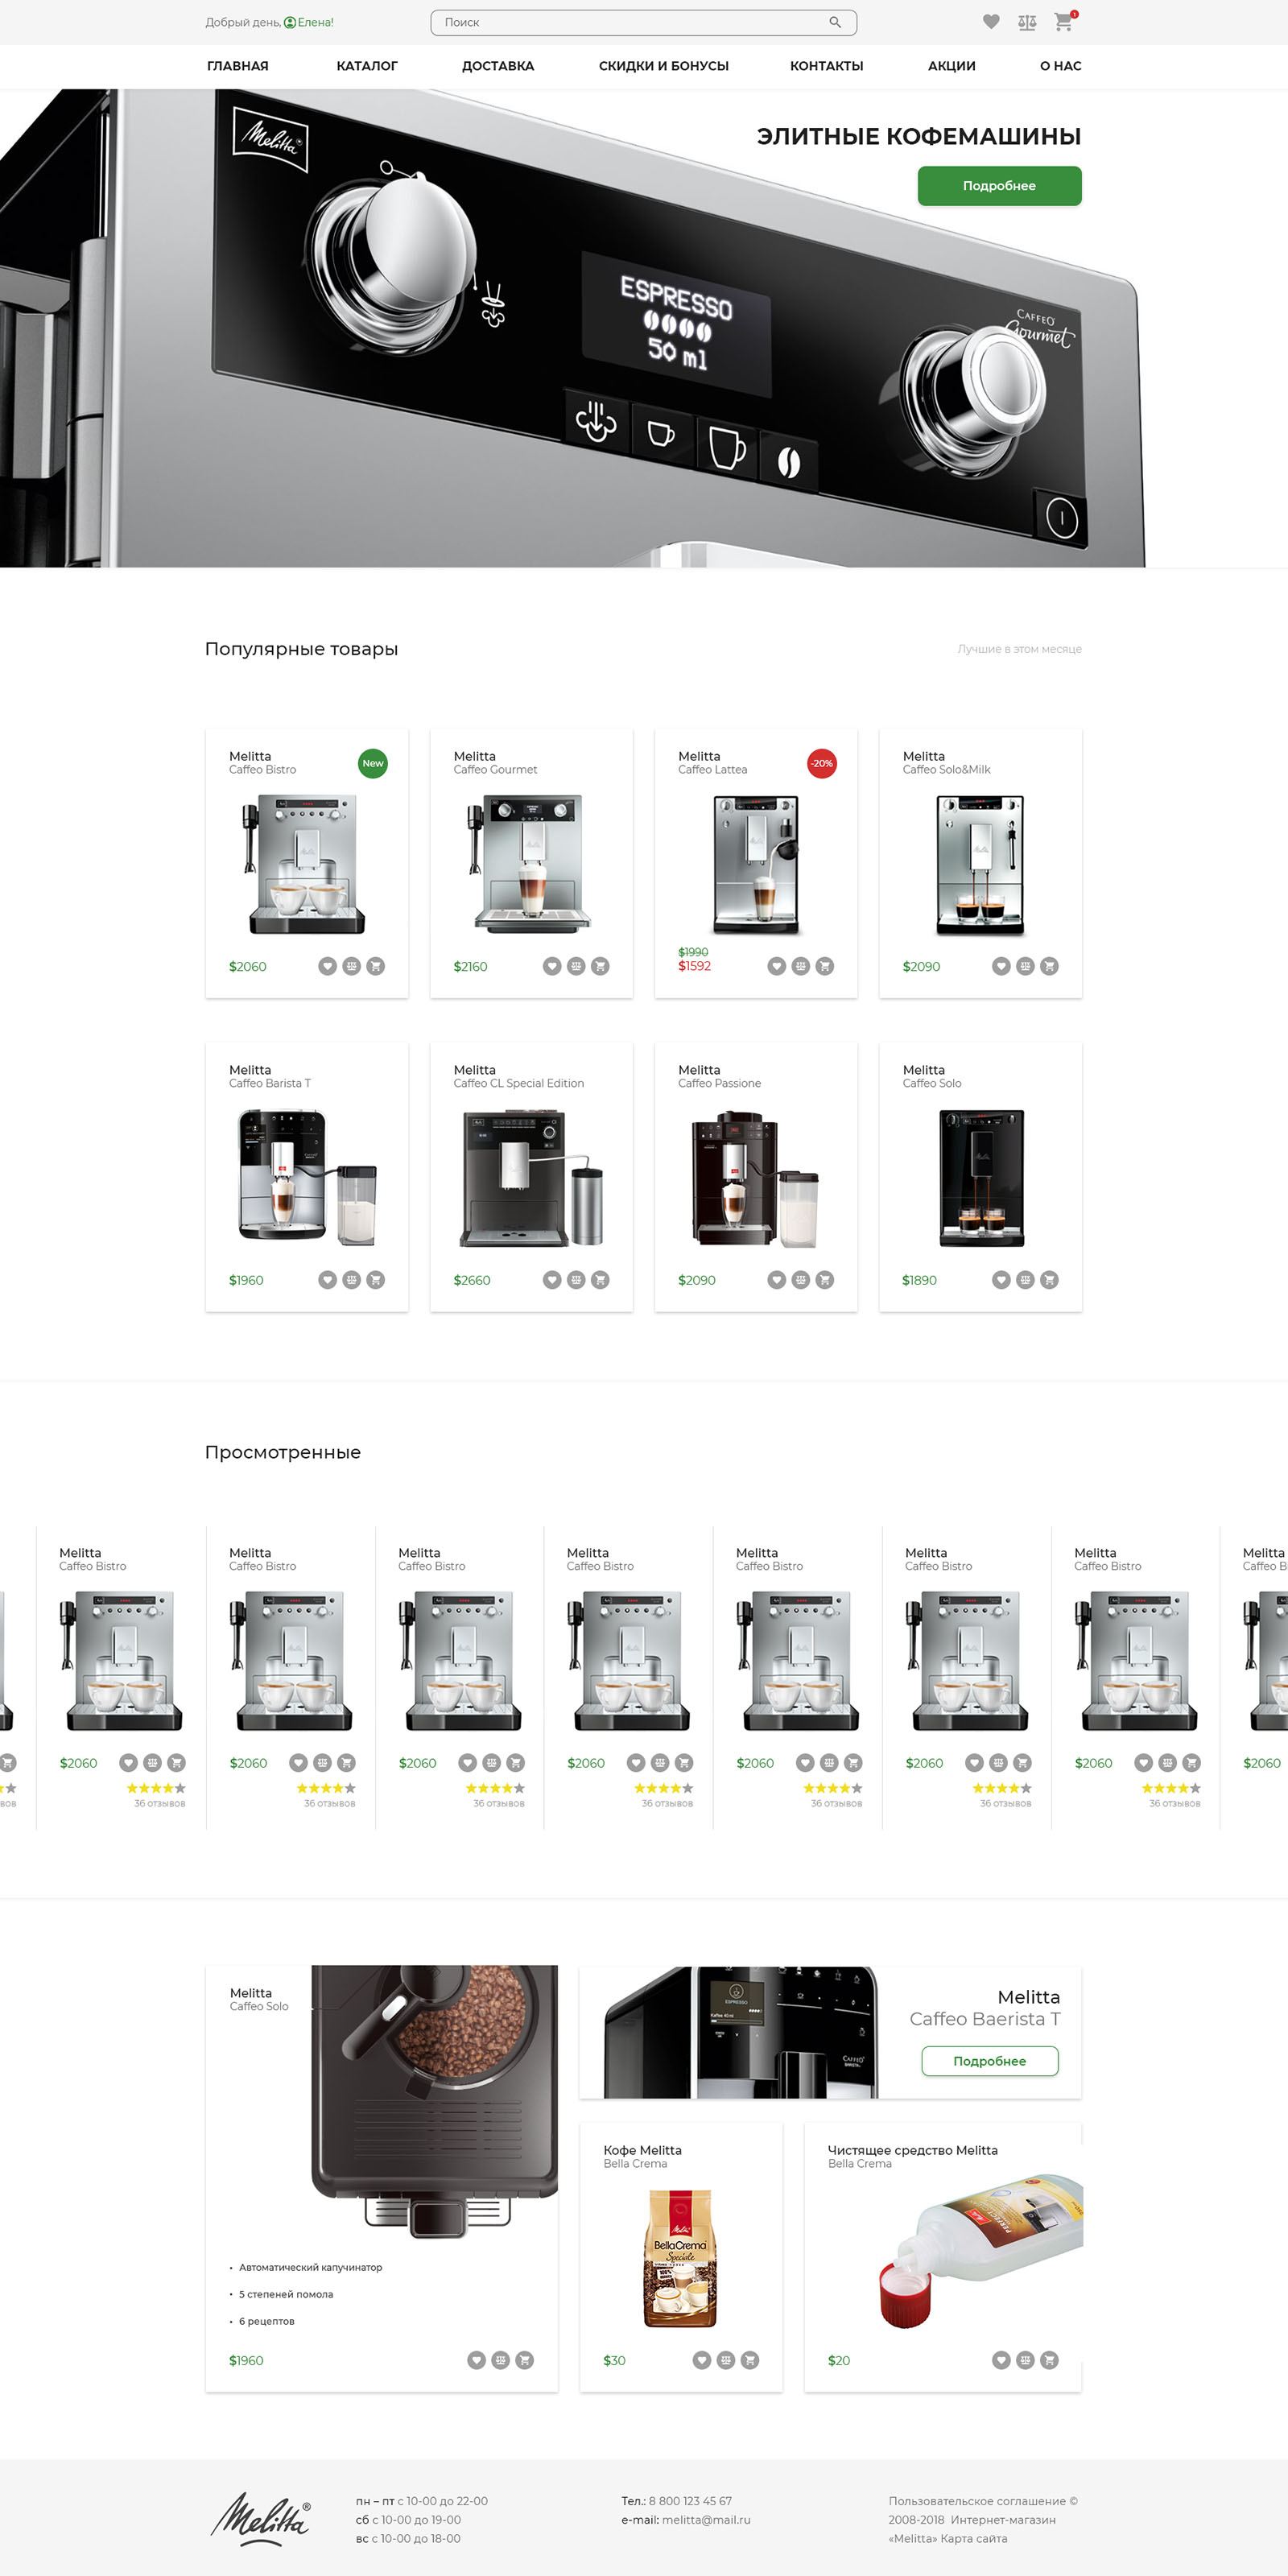Add Caffeo Lattea to comparison
Image resolution: width=1288 pixels, height=2576 pixels.
click(800, 966)
